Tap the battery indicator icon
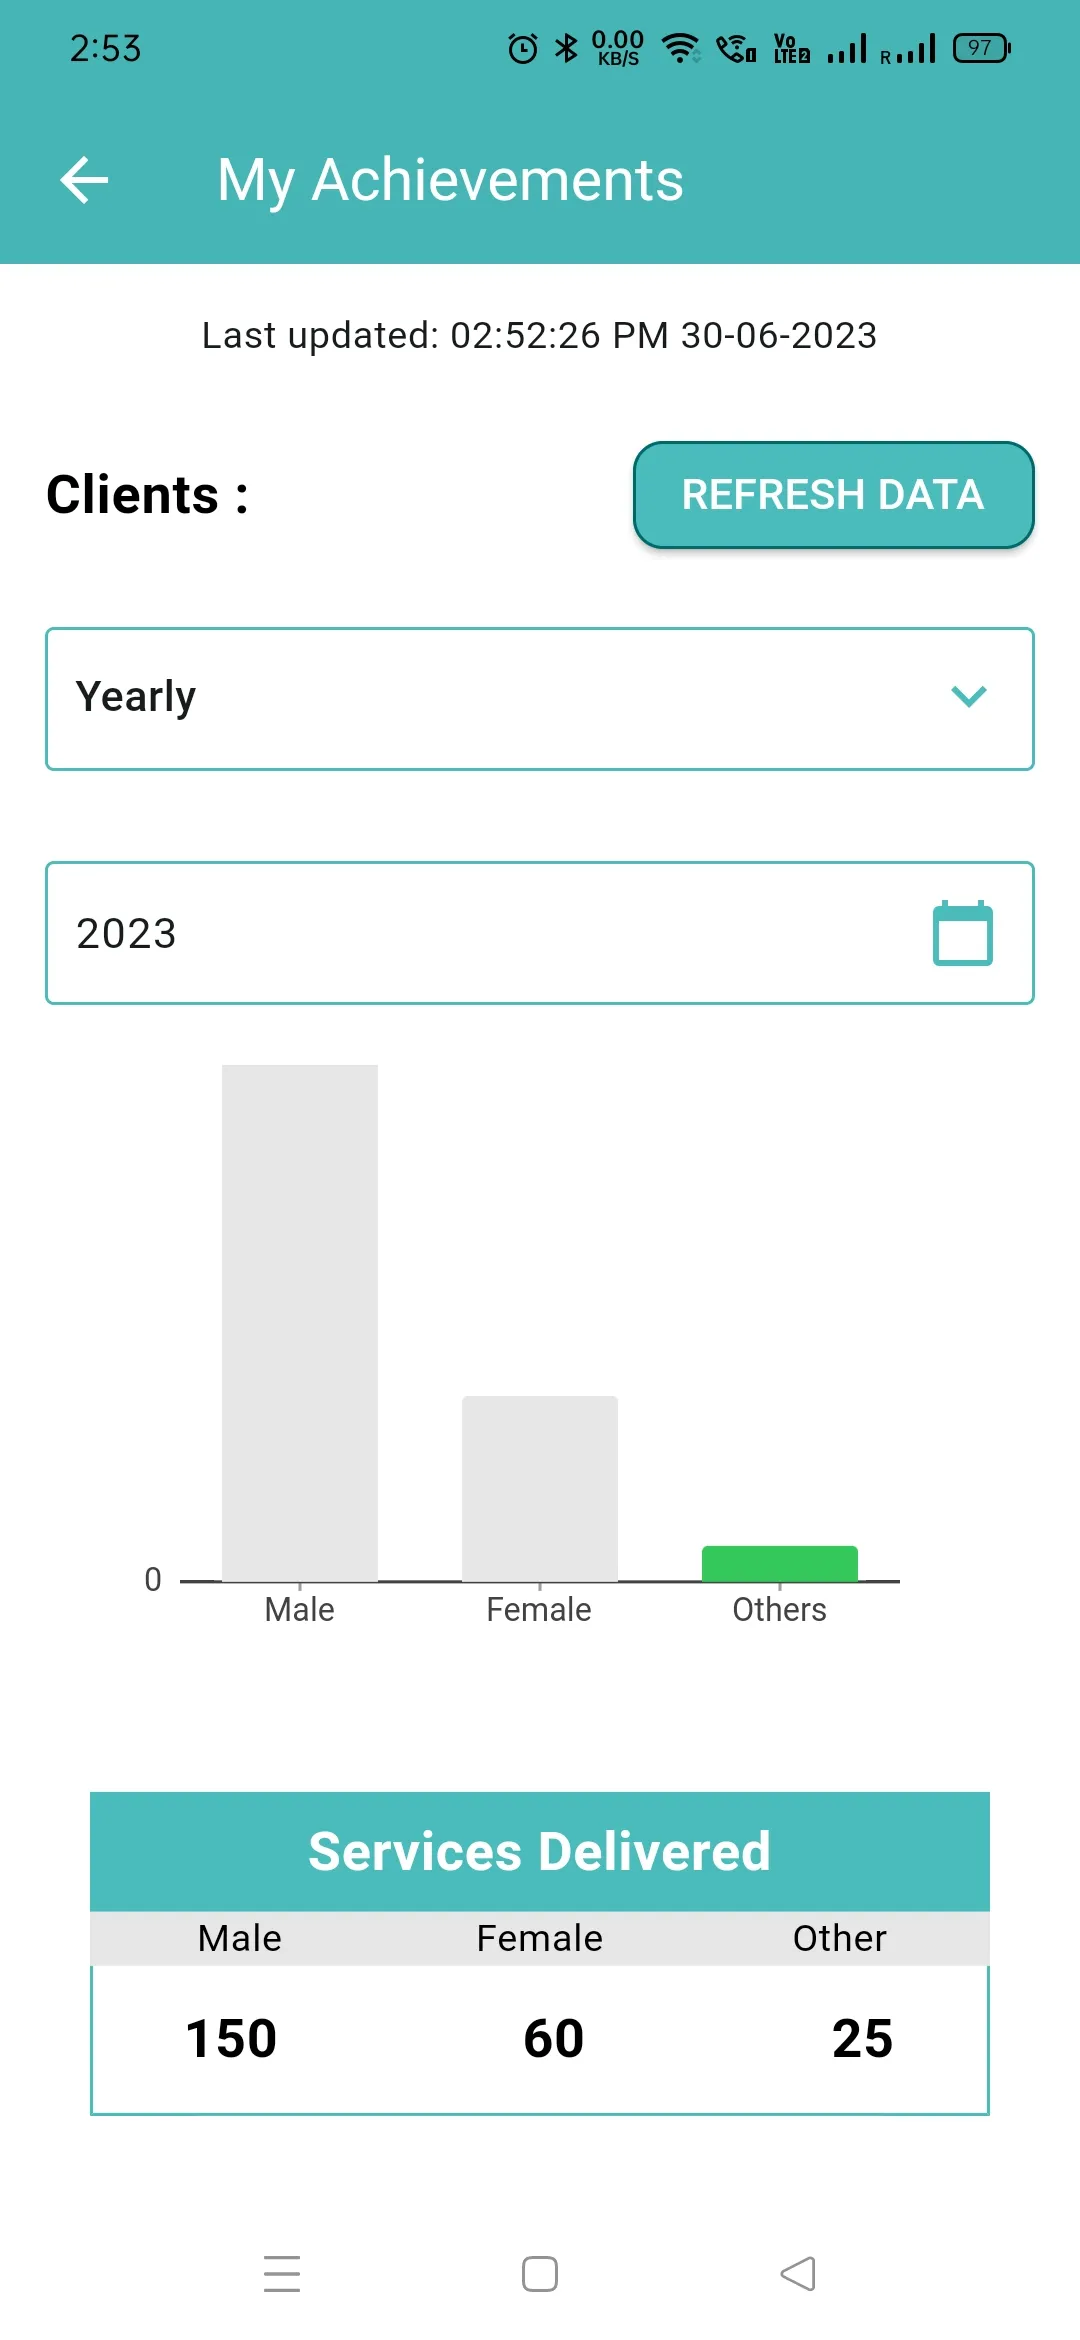This screenshot has width=1080, height=2340. 982,48
